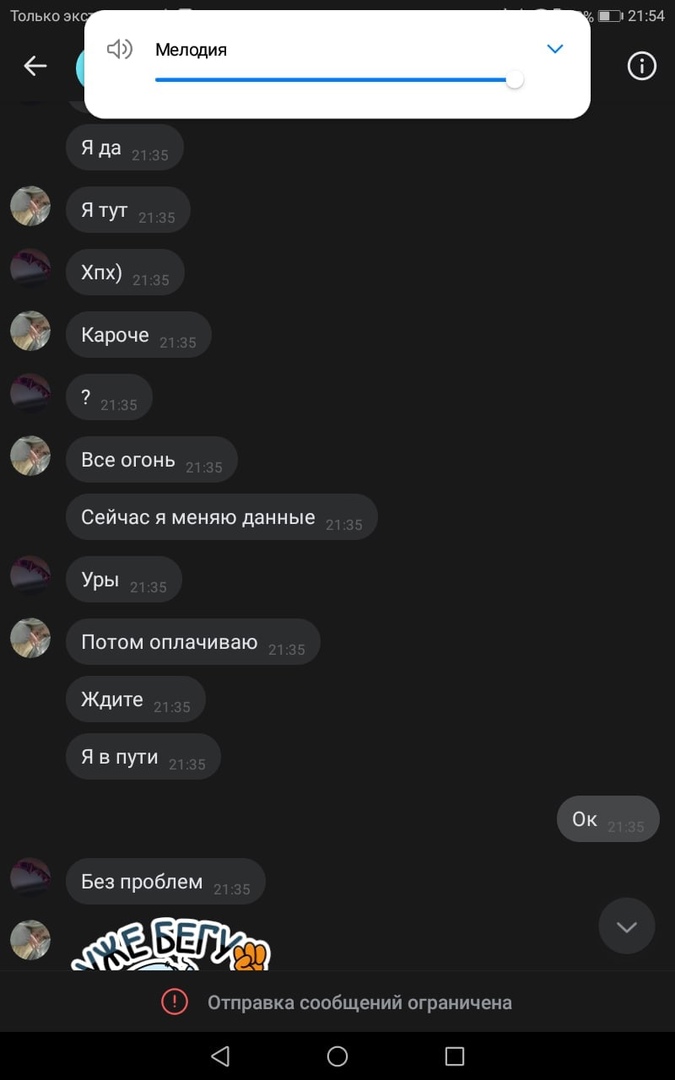This screenshot has width=675, height=1080.
Task: Tap the Android home circle button
Action: coord(338,1056)
